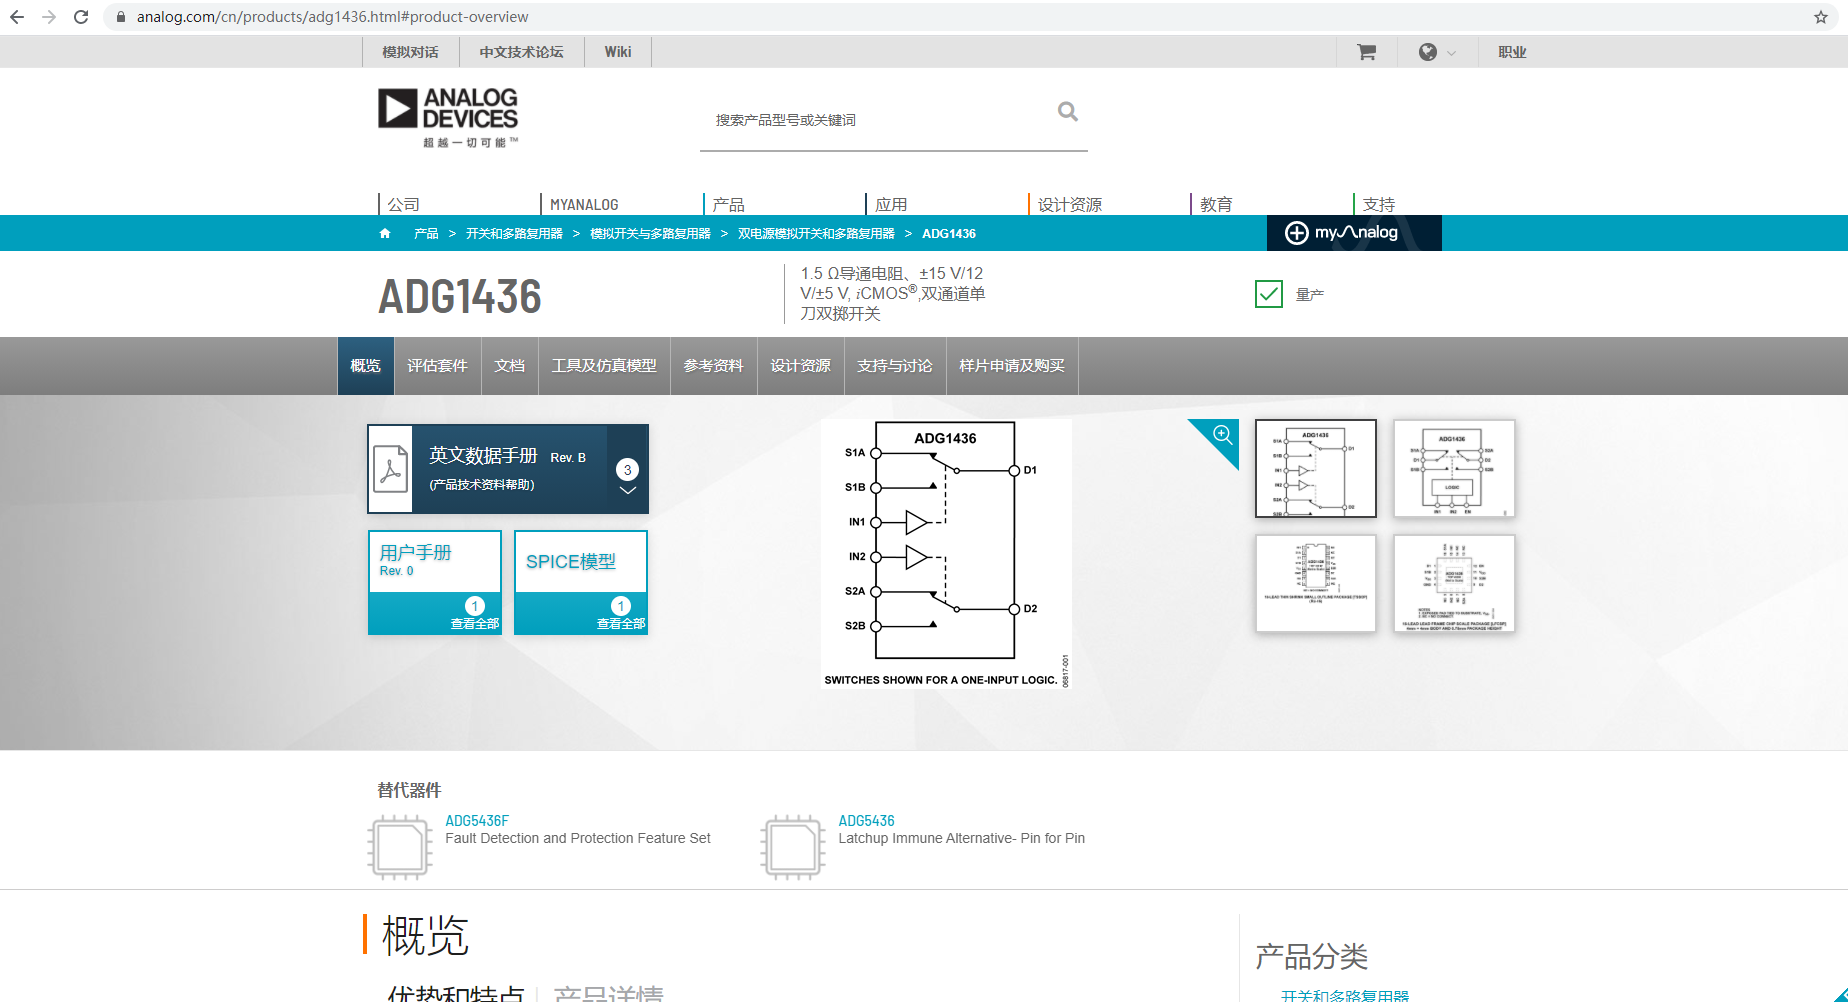Click the PDF icon on 英文数据手册 card
Image resolution: width=1848 pixels, height=1002 pixels.
[392, 468]
